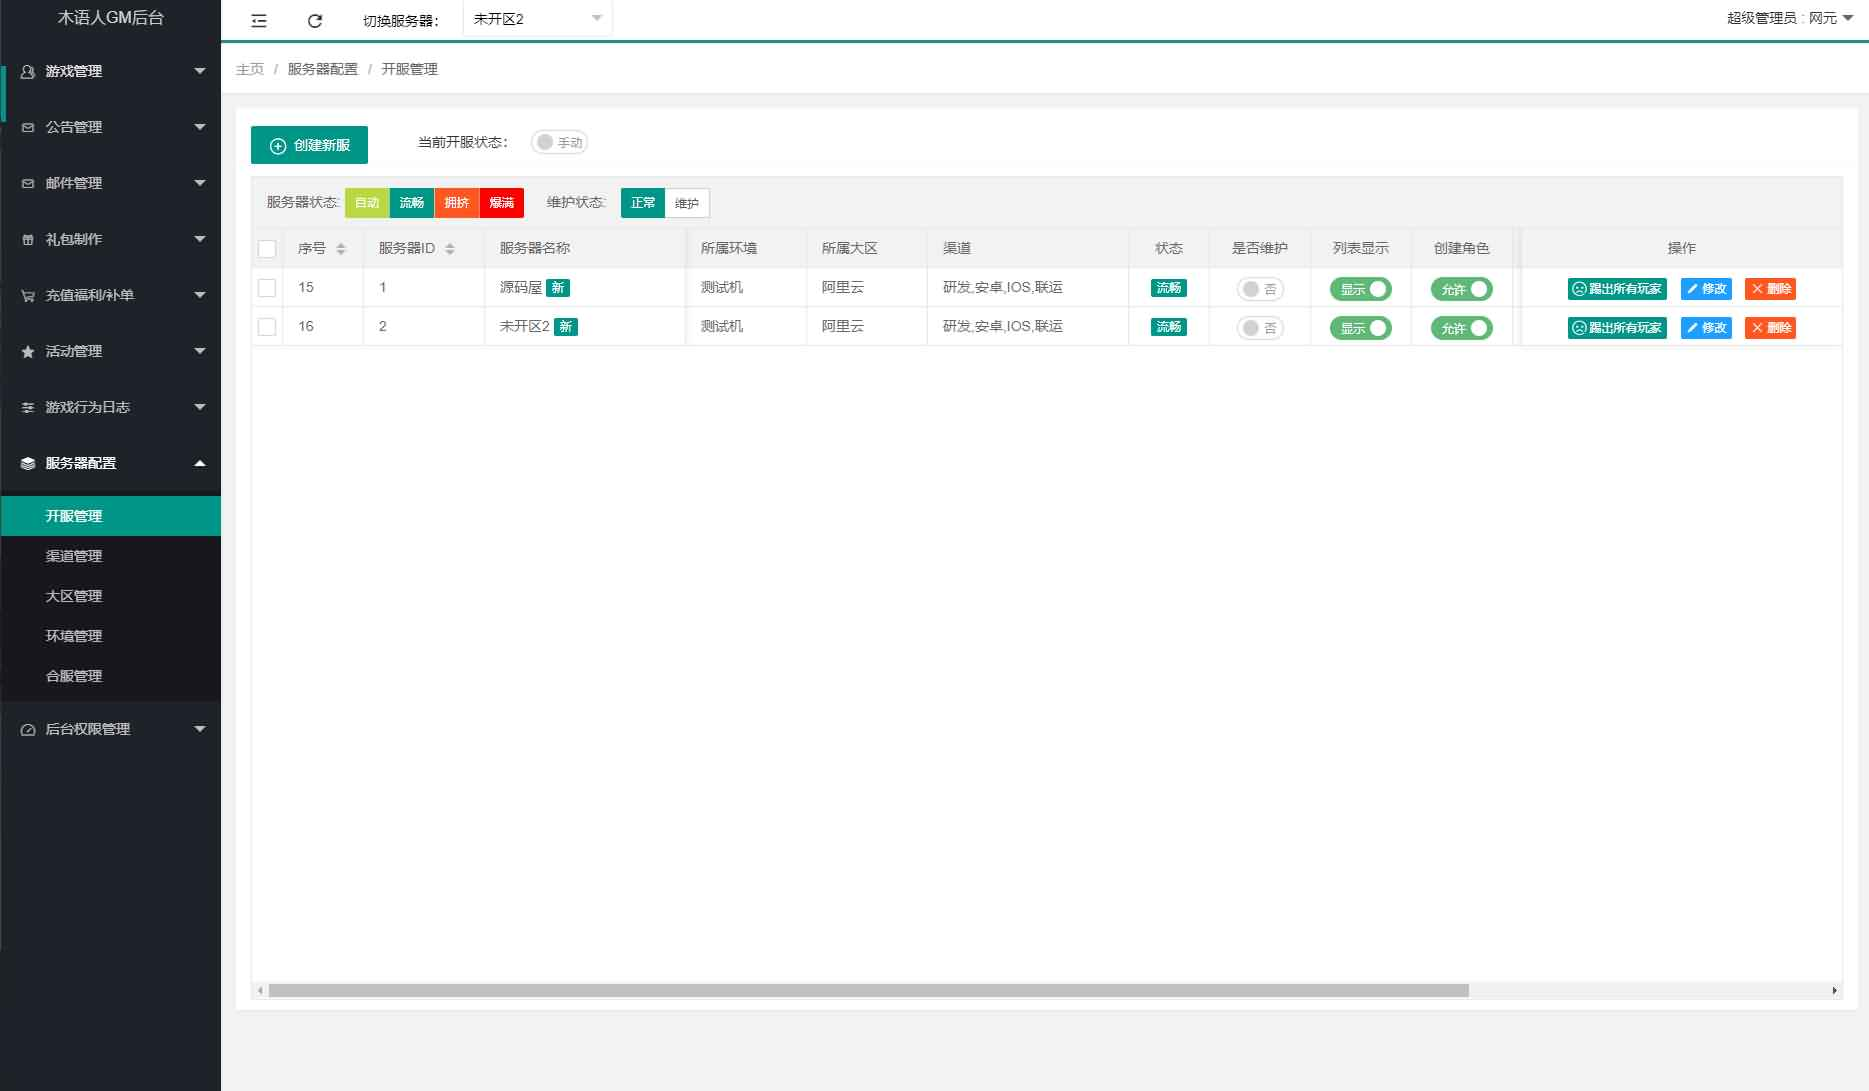The image size is (1869, 1091).
Task: Check the checkbox for row 序号 15
Action: [267, 287]
